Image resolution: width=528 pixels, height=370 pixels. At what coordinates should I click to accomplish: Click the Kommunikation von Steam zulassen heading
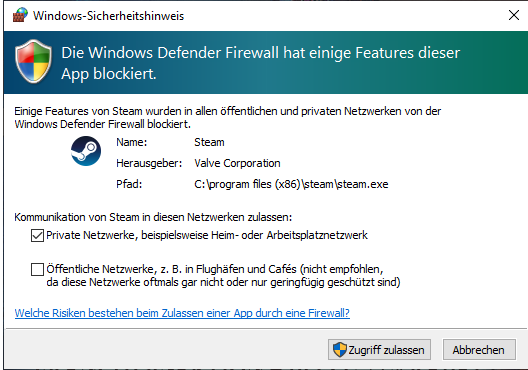tap(153, 217)
